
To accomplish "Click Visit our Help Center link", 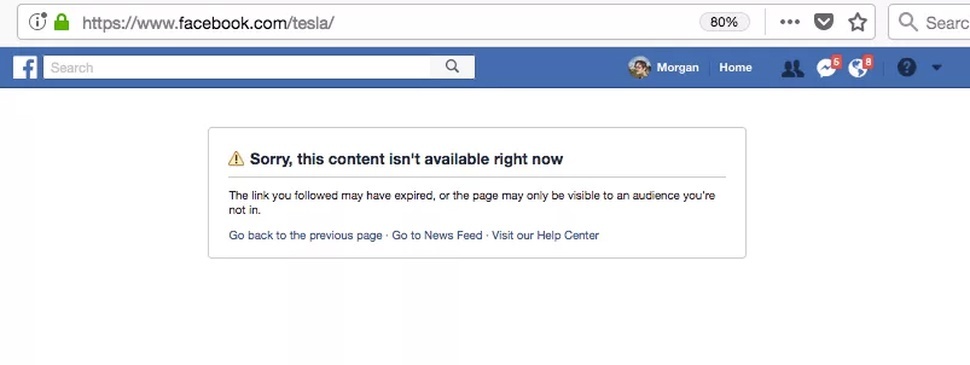I will (546, 235).
